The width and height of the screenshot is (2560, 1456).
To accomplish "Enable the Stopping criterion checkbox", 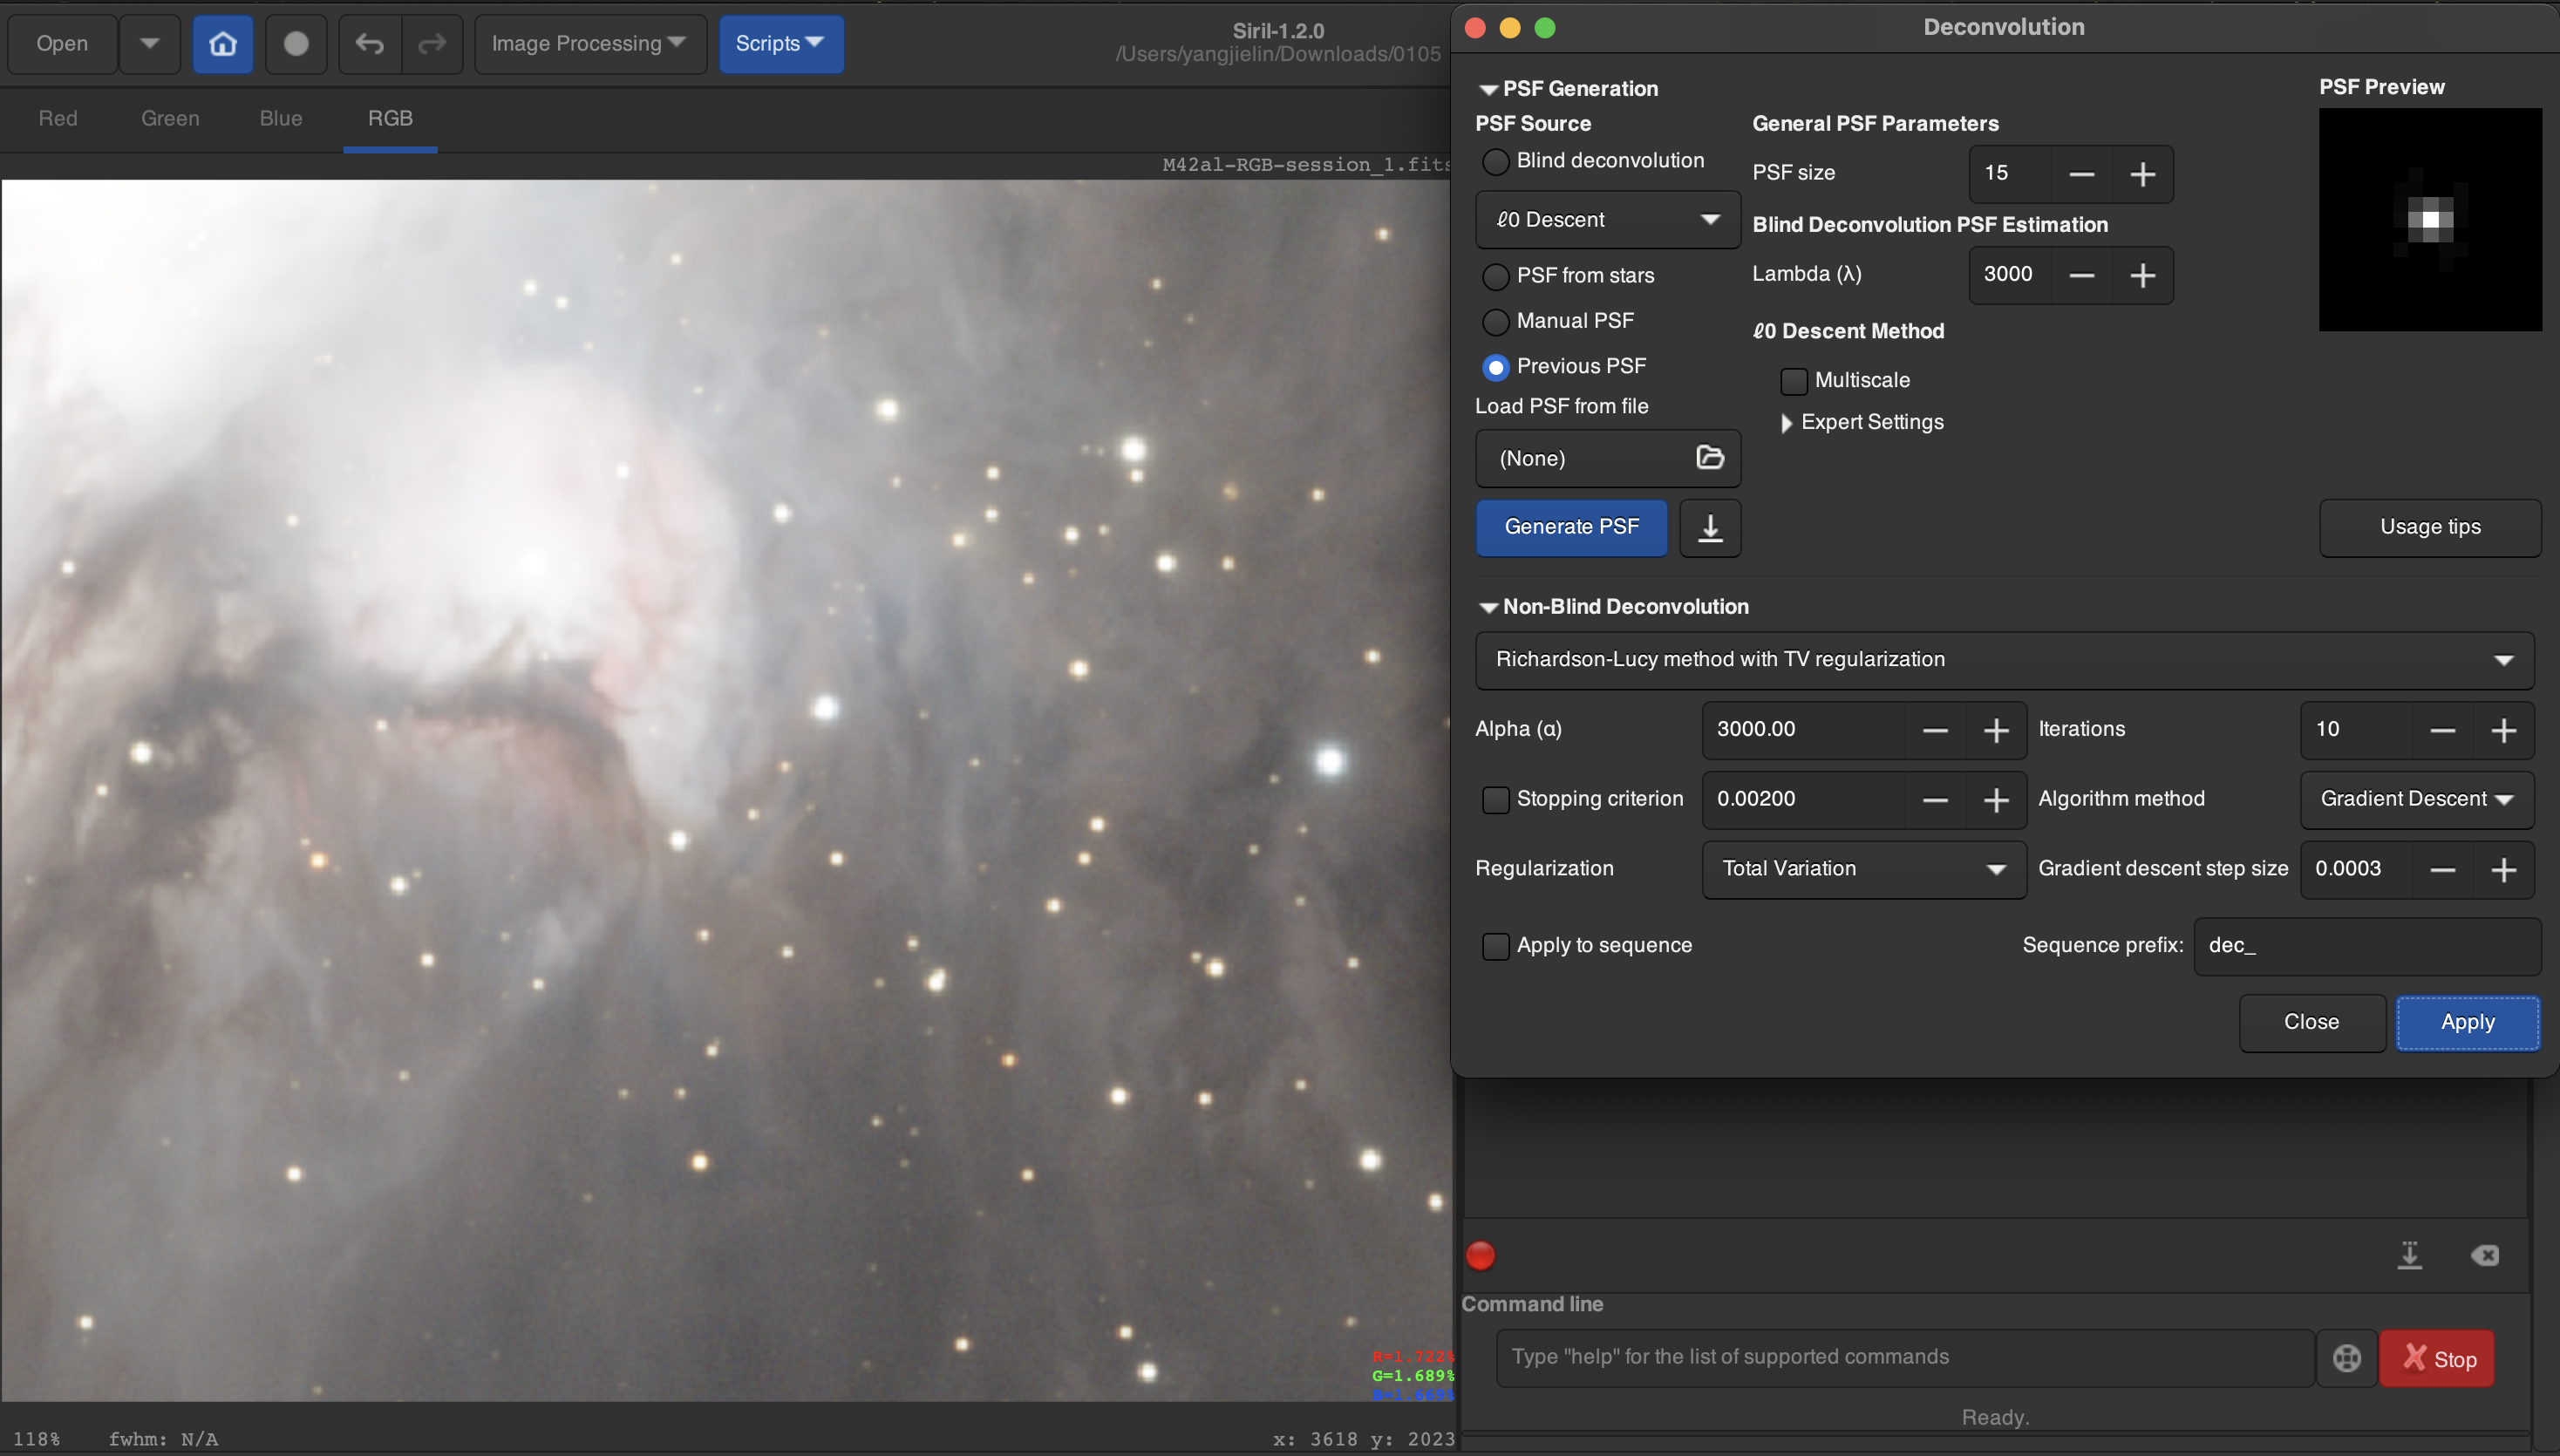I will click(1495, 799).
